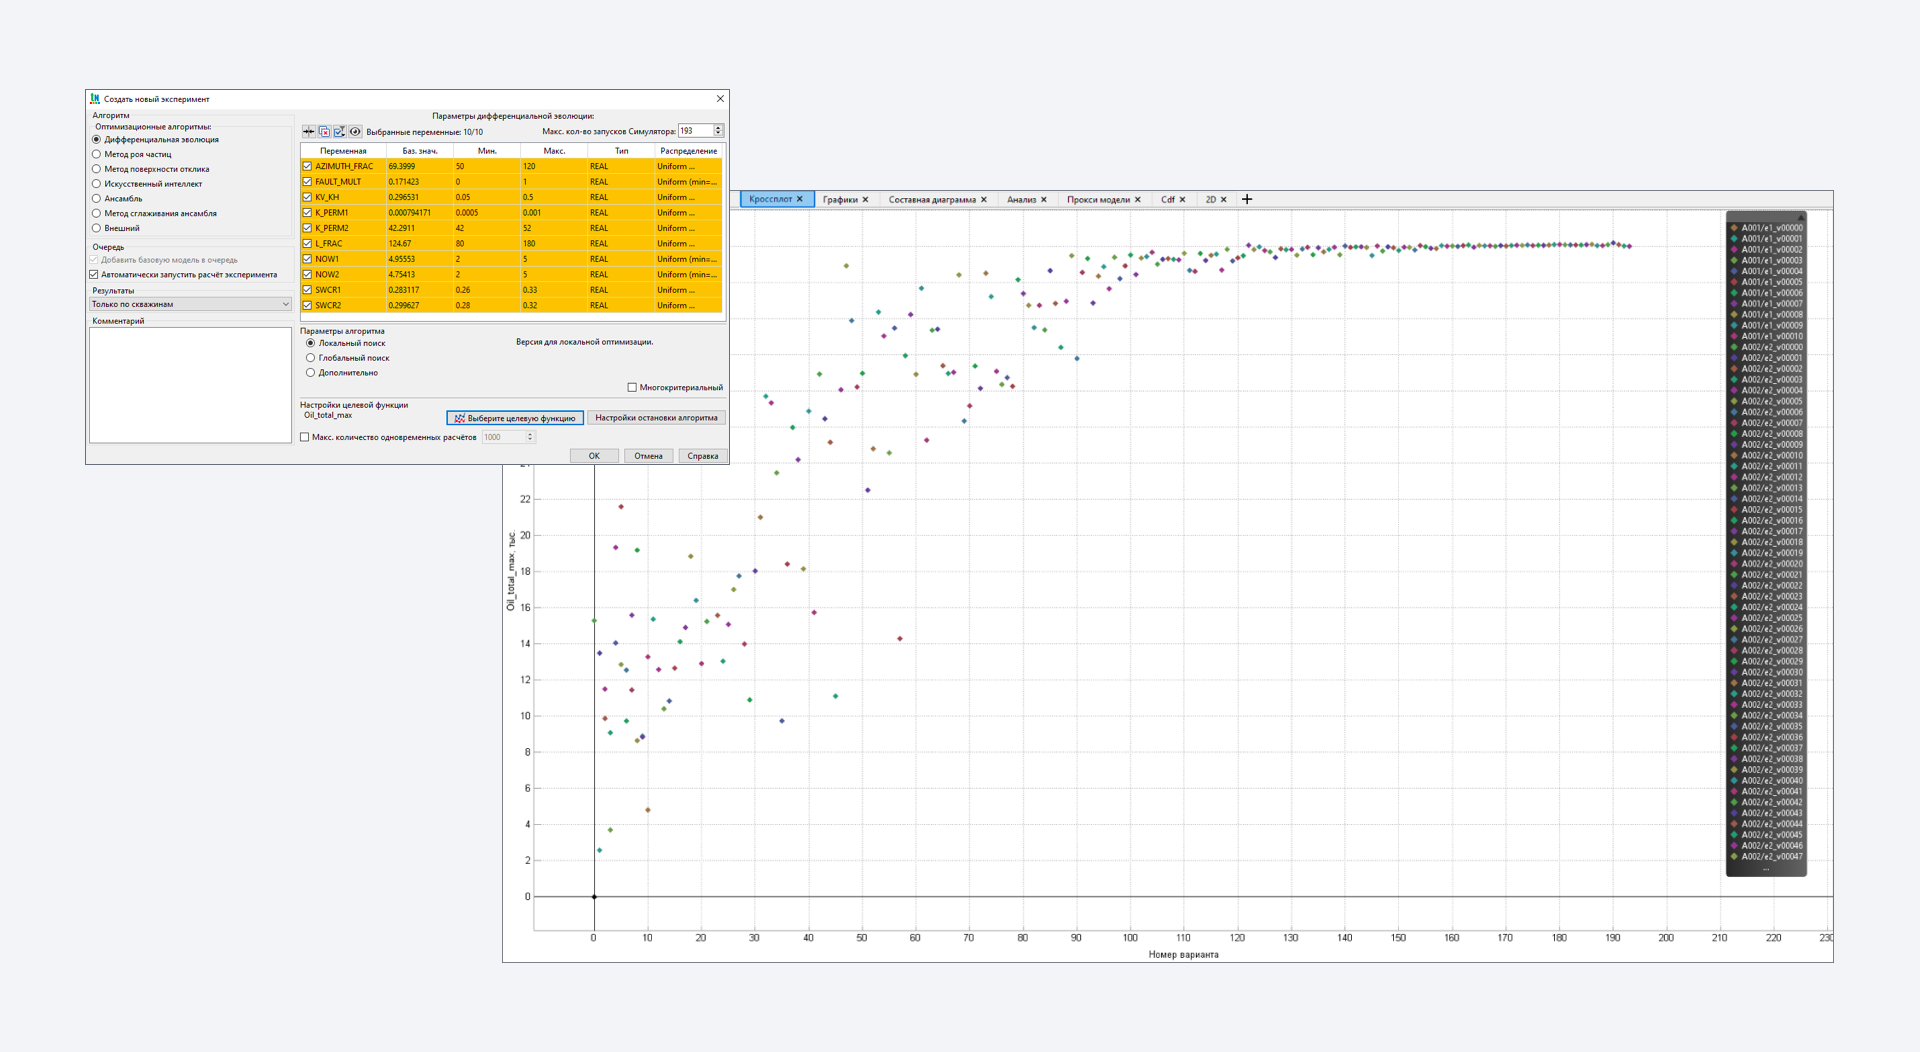Select Искусственный интеллект algorithm
The height and width of the screenshot is (1052, 1920).
[97, 184]
